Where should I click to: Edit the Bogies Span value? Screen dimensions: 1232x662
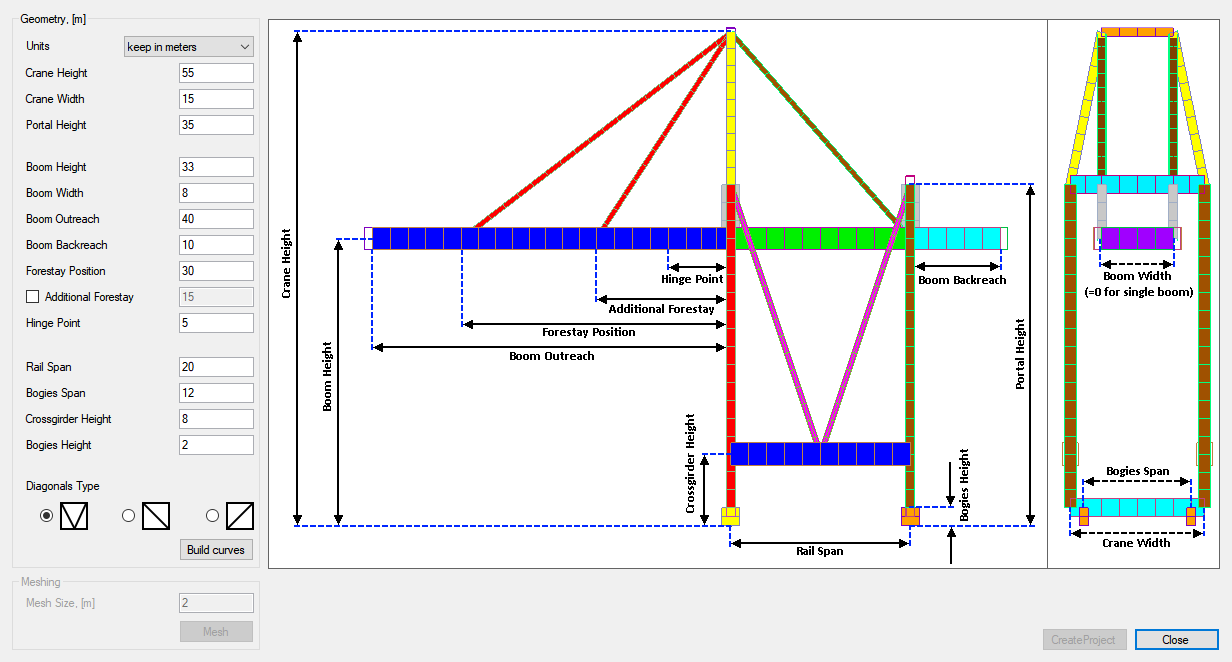click(216, 392)
